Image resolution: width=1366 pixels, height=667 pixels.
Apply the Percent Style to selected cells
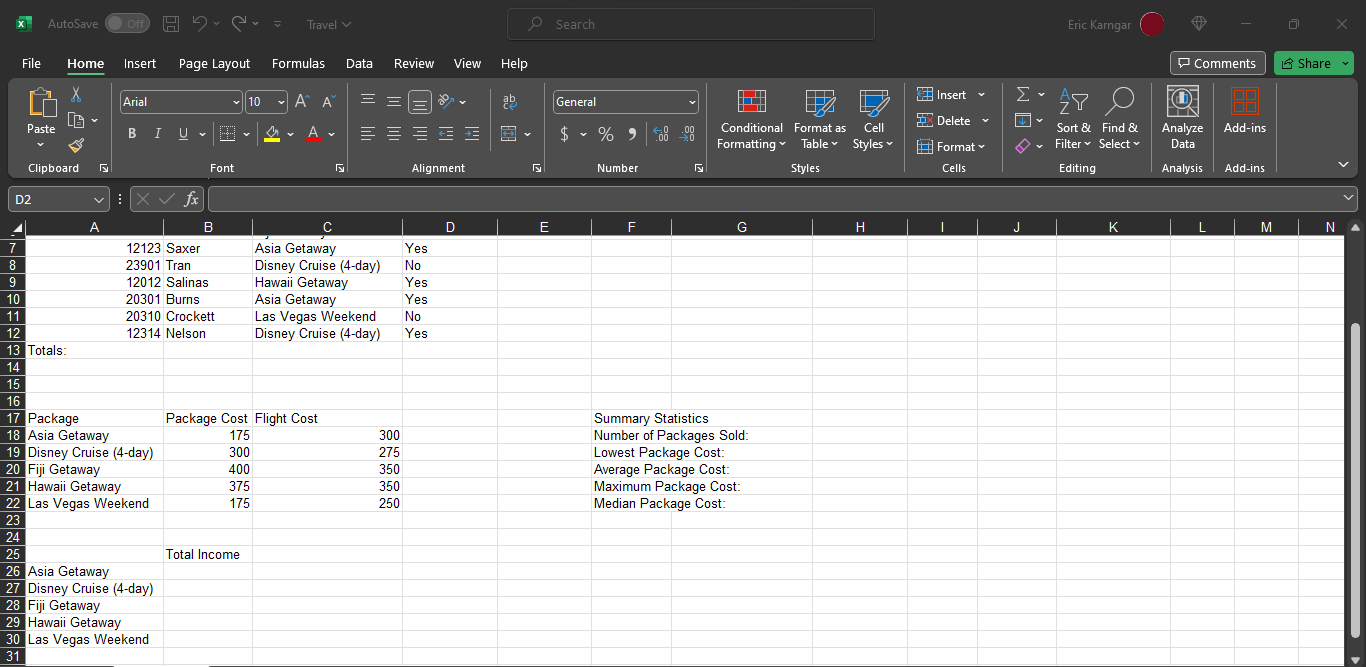click(x=605, y=133)
